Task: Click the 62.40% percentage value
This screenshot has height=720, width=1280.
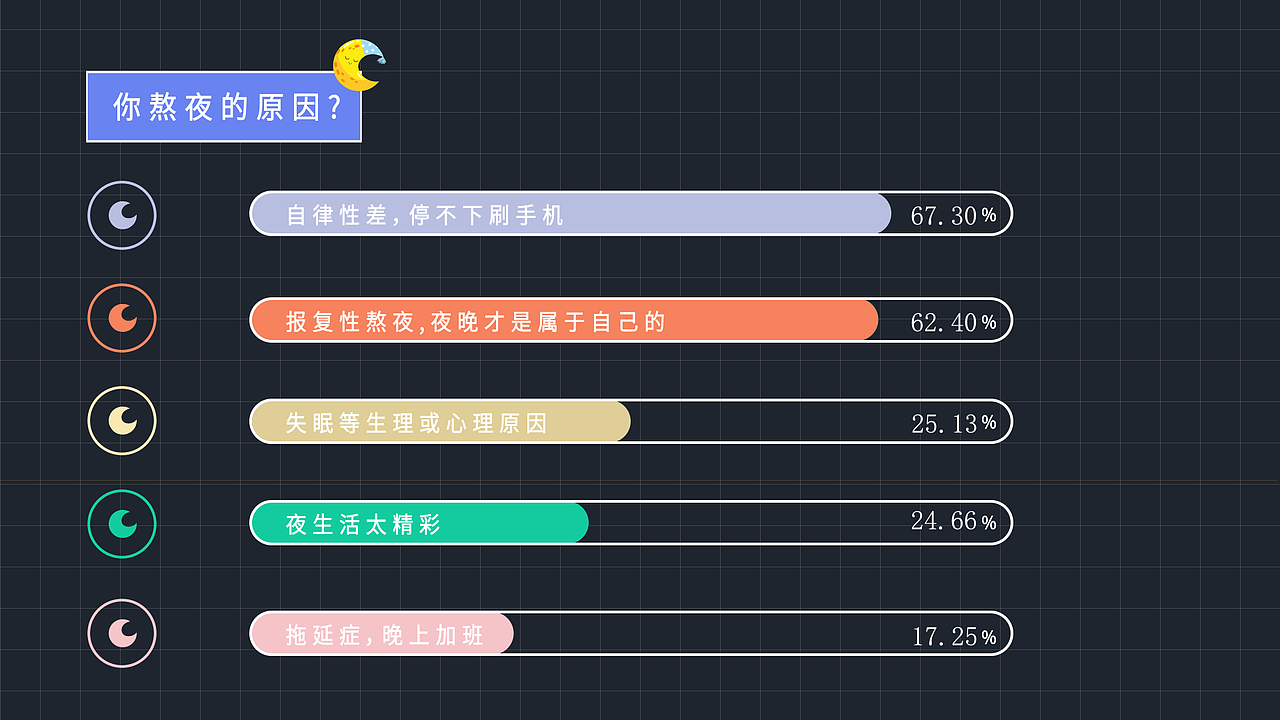Action: (953, 322)
